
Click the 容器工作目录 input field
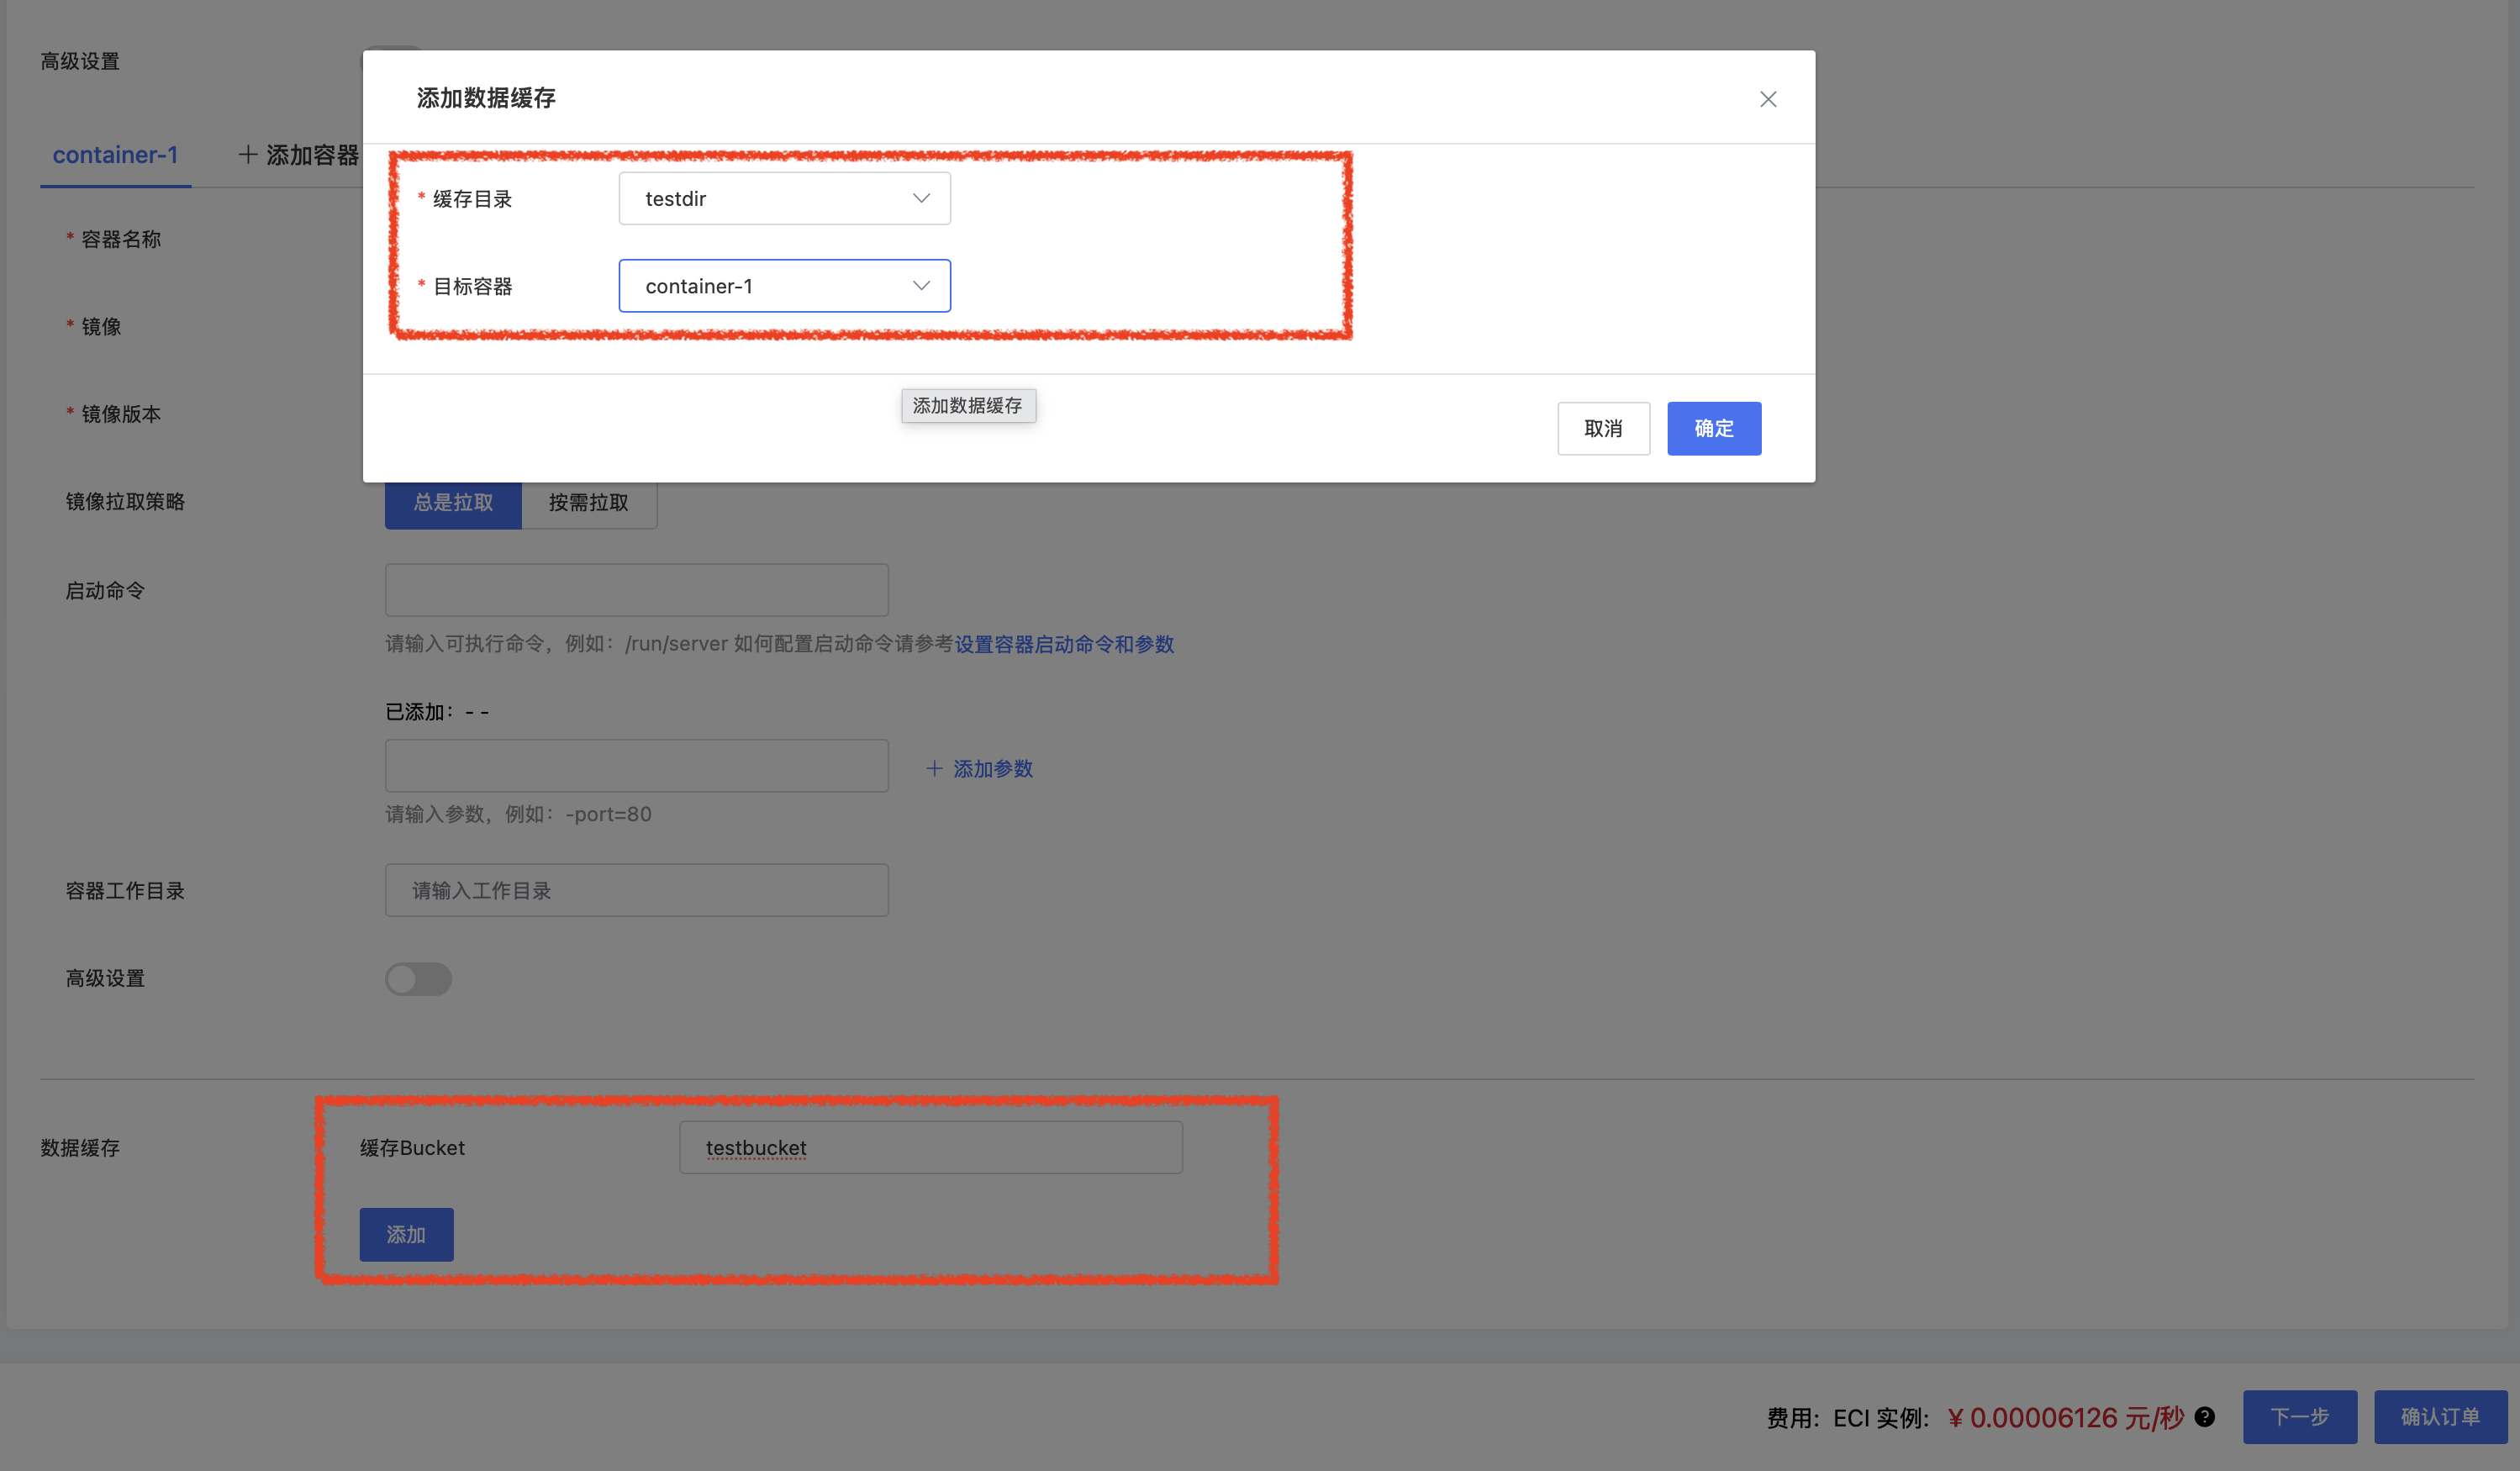click(636, 890)
